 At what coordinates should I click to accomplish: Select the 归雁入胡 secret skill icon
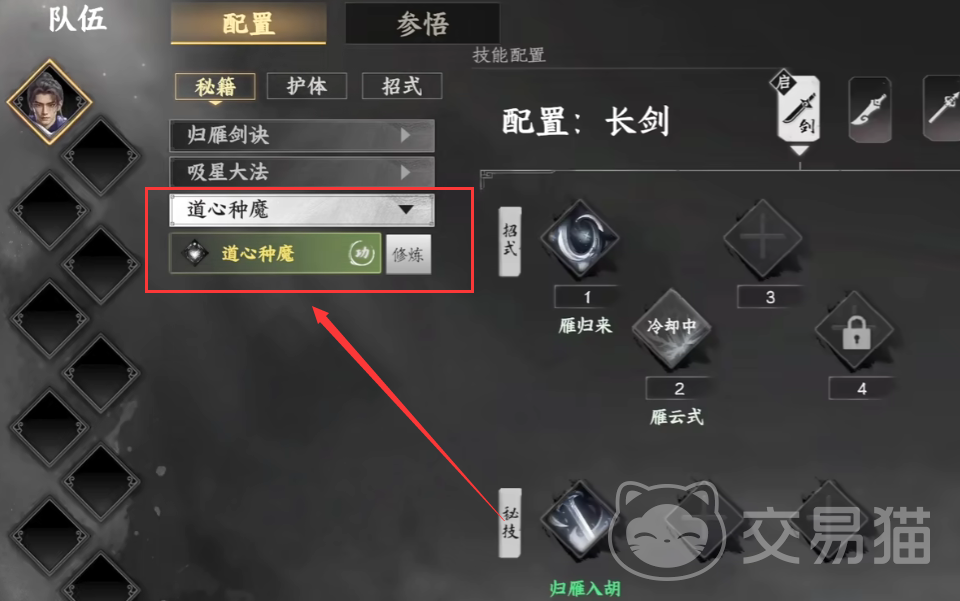tap(579, 520)
